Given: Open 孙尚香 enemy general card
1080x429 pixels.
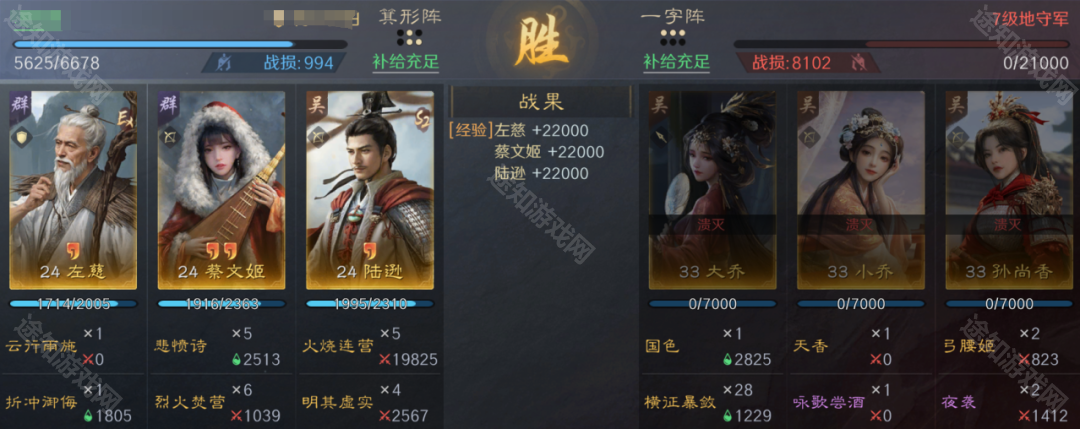Looking at the screenshot, I should [1009, 190].
